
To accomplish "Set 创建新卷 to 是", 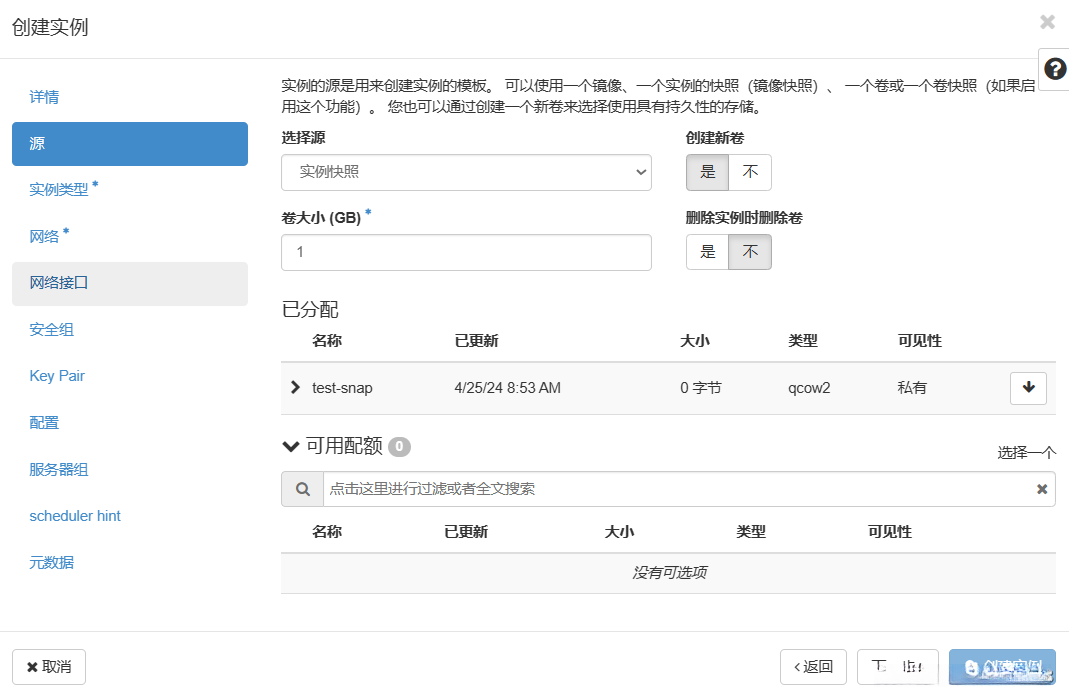I will coord(708,172).
